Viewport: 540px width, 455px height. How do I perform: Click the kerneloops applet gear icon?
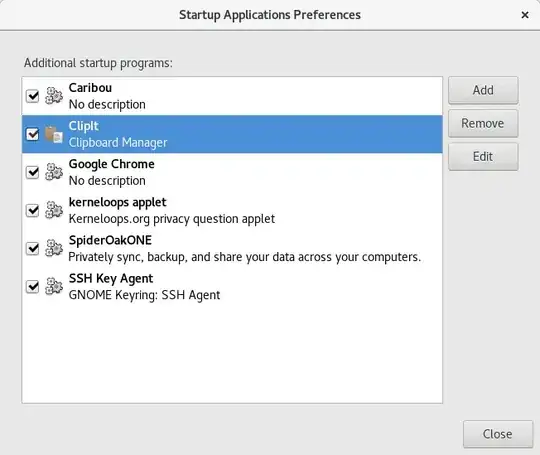[54, 210]
